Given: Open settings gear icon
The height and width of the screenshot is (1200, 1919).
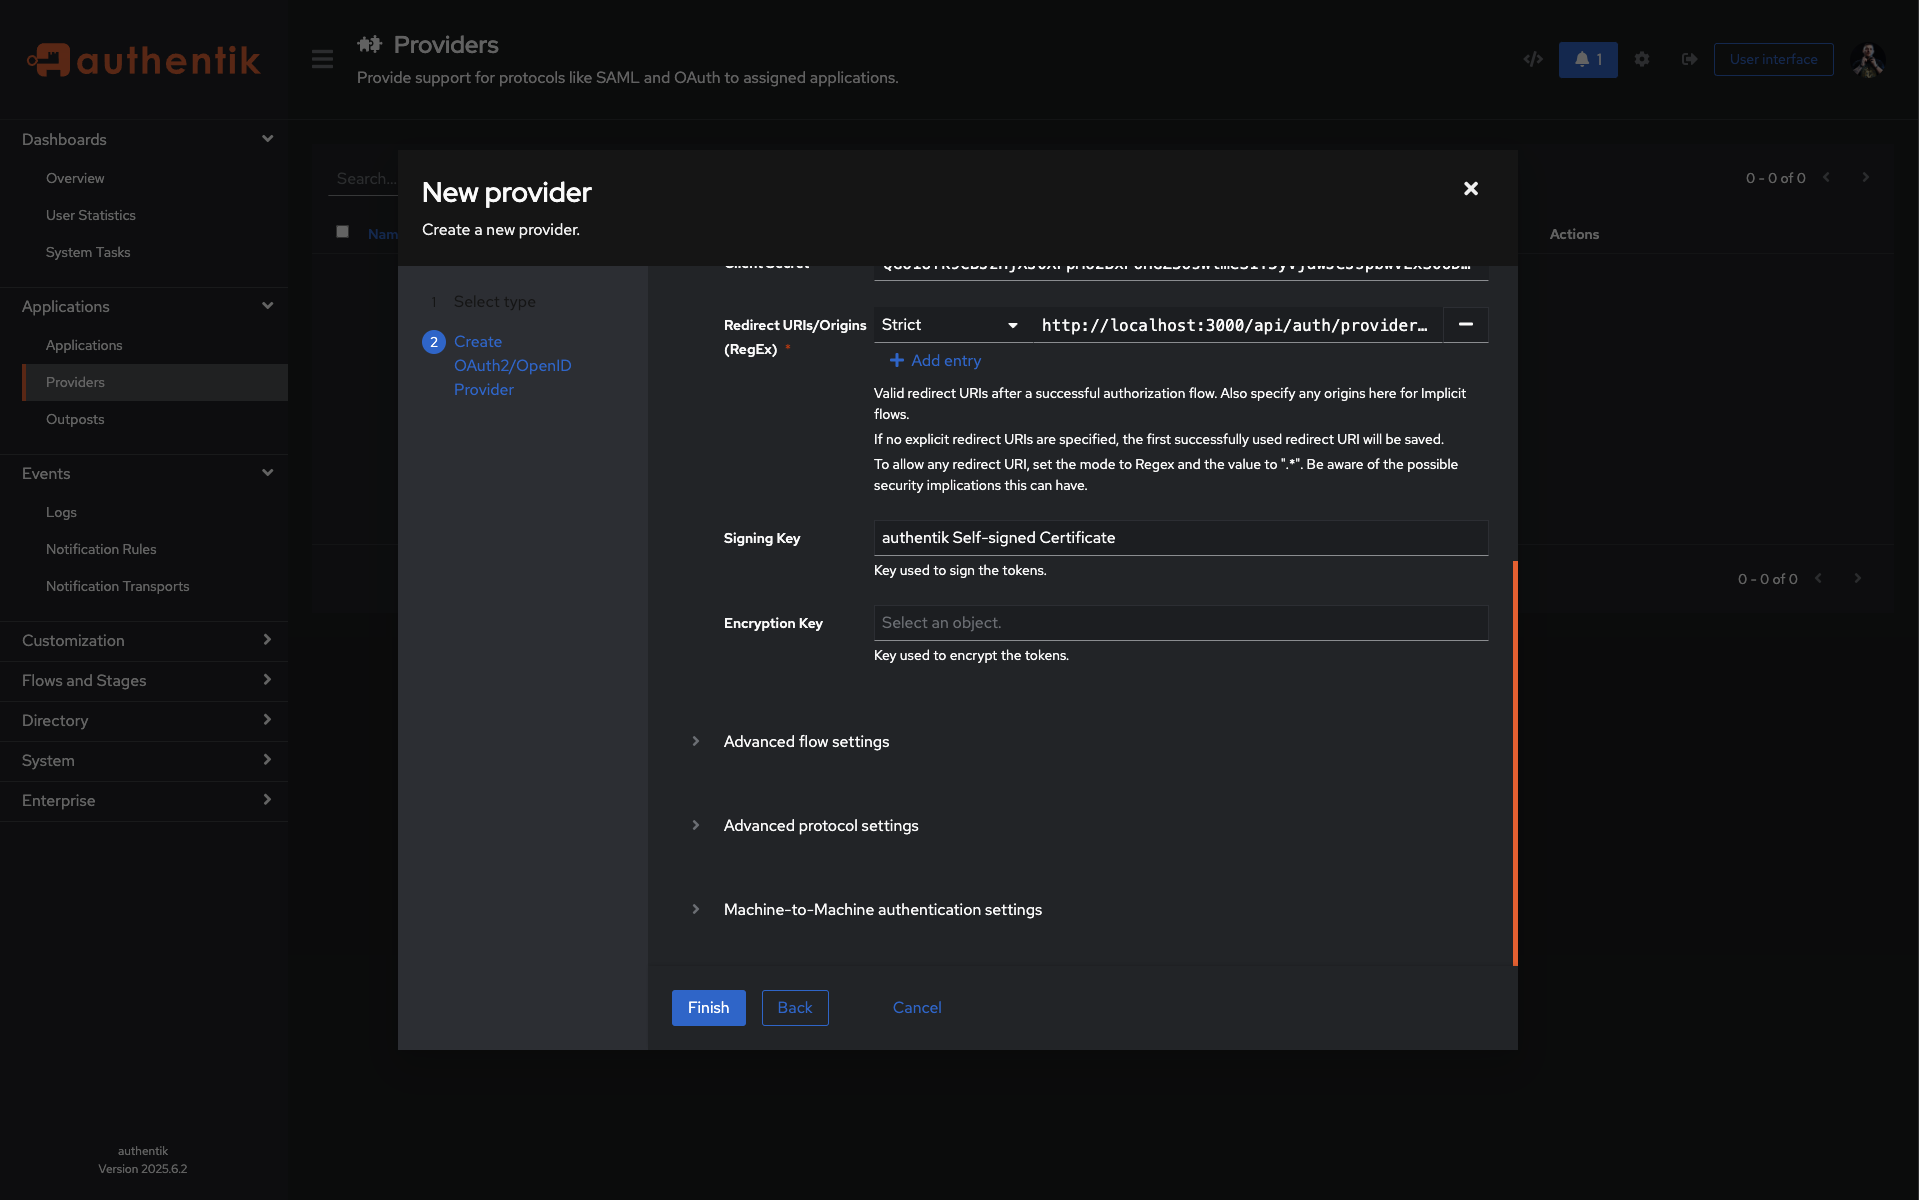Looking at the screenshot, I should 1642,59.
